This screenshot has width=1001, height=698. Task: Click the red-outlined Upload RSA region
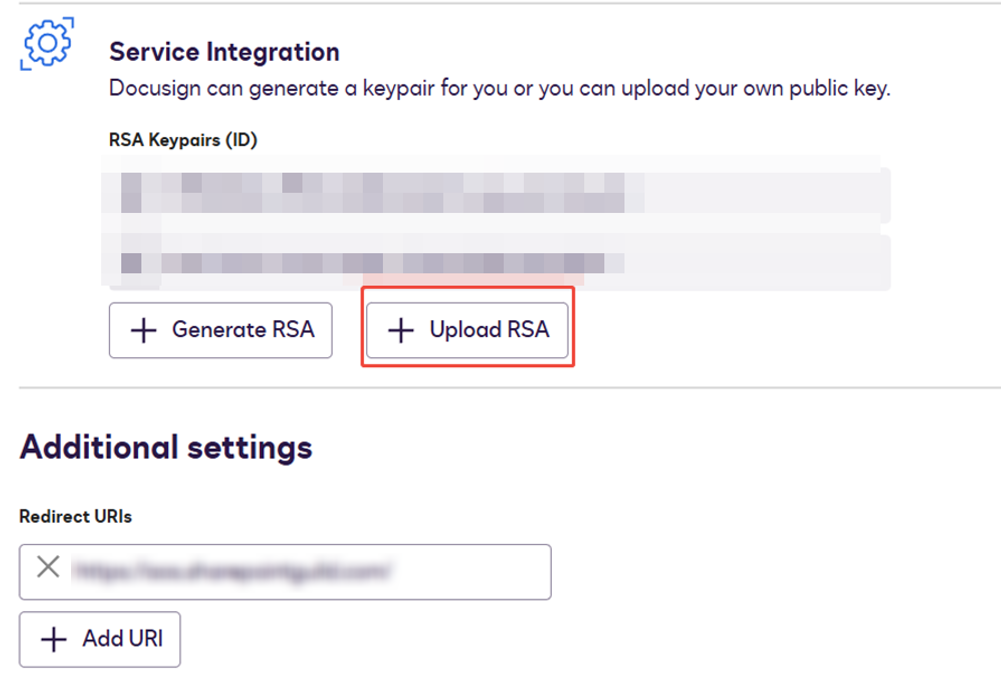pos(467,330)
